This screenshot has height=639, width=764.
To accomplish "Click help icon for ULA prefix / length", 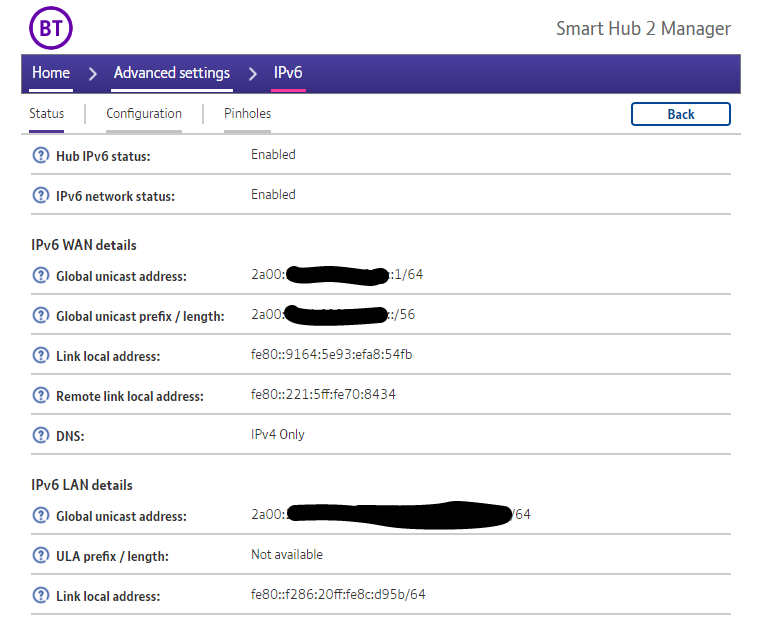I will point(41,556).
